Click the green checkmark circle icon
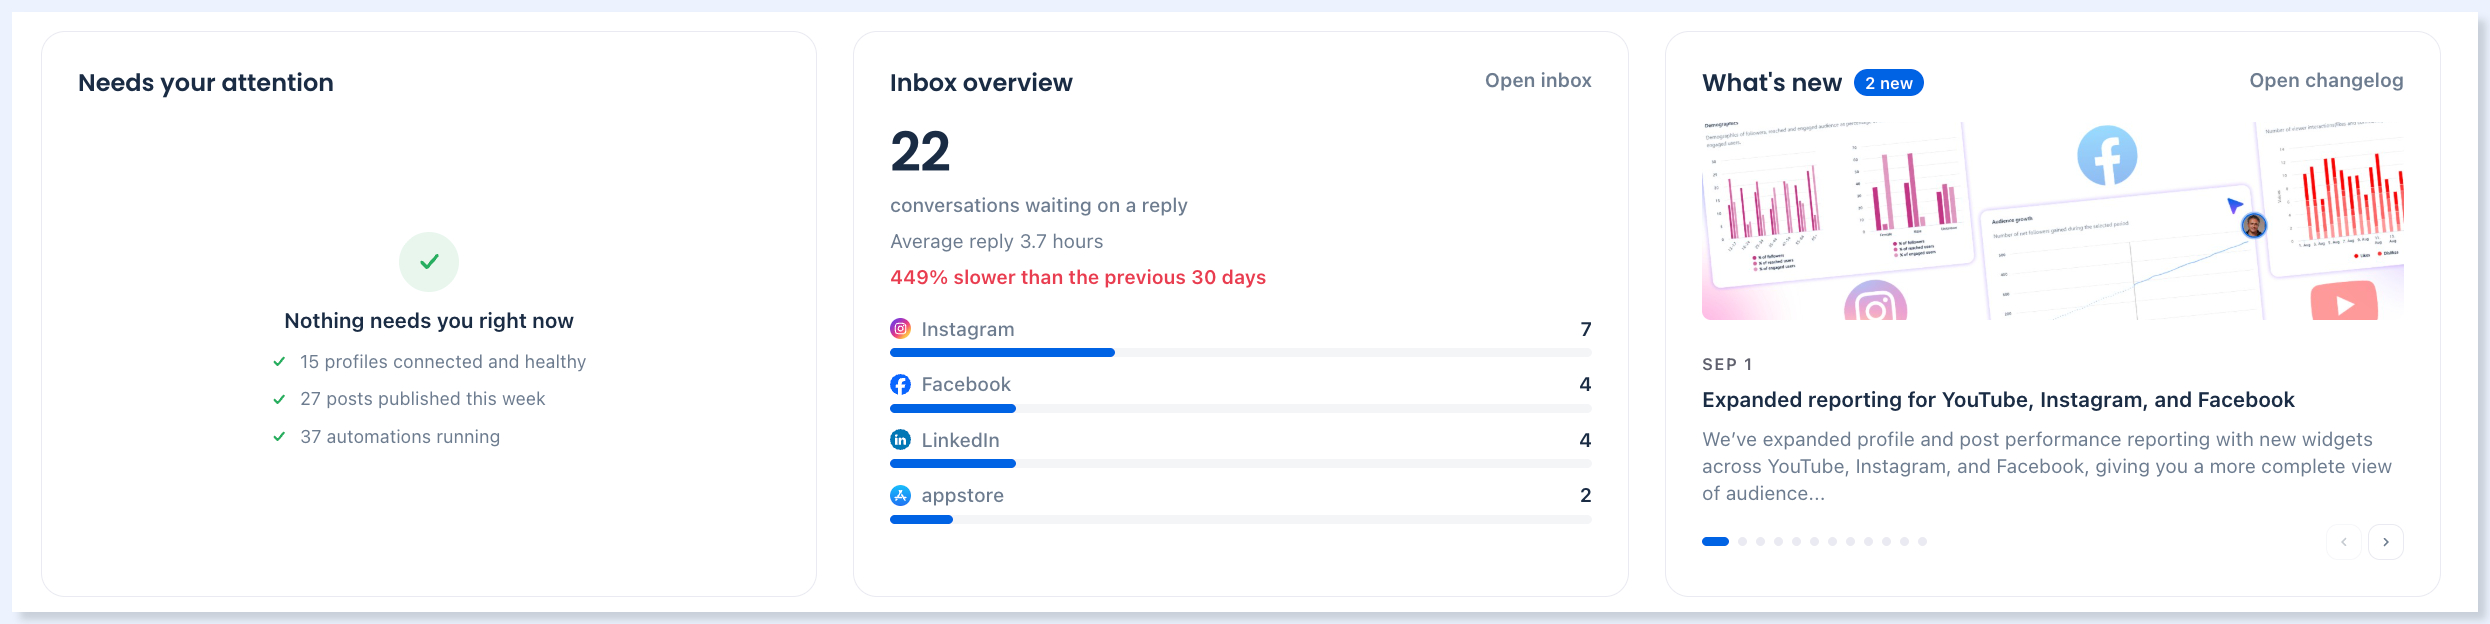Screen dimensions: 2490x624 pos(429,262)
